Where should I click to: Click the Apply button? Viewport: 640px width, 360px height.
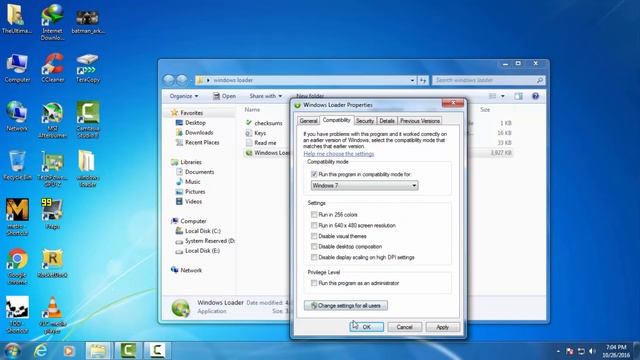(x=442, y=327)
